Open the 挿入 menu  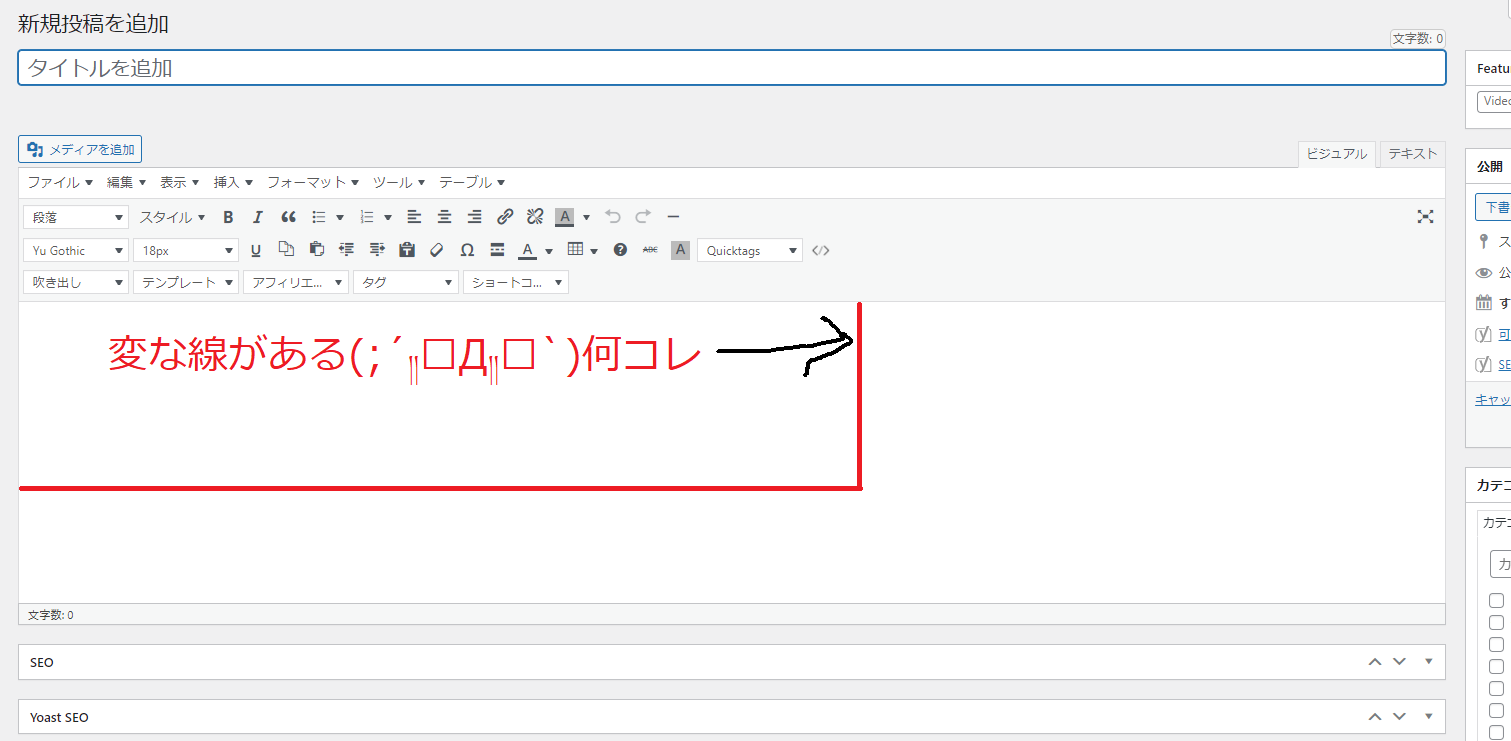[x=233, y=182]
